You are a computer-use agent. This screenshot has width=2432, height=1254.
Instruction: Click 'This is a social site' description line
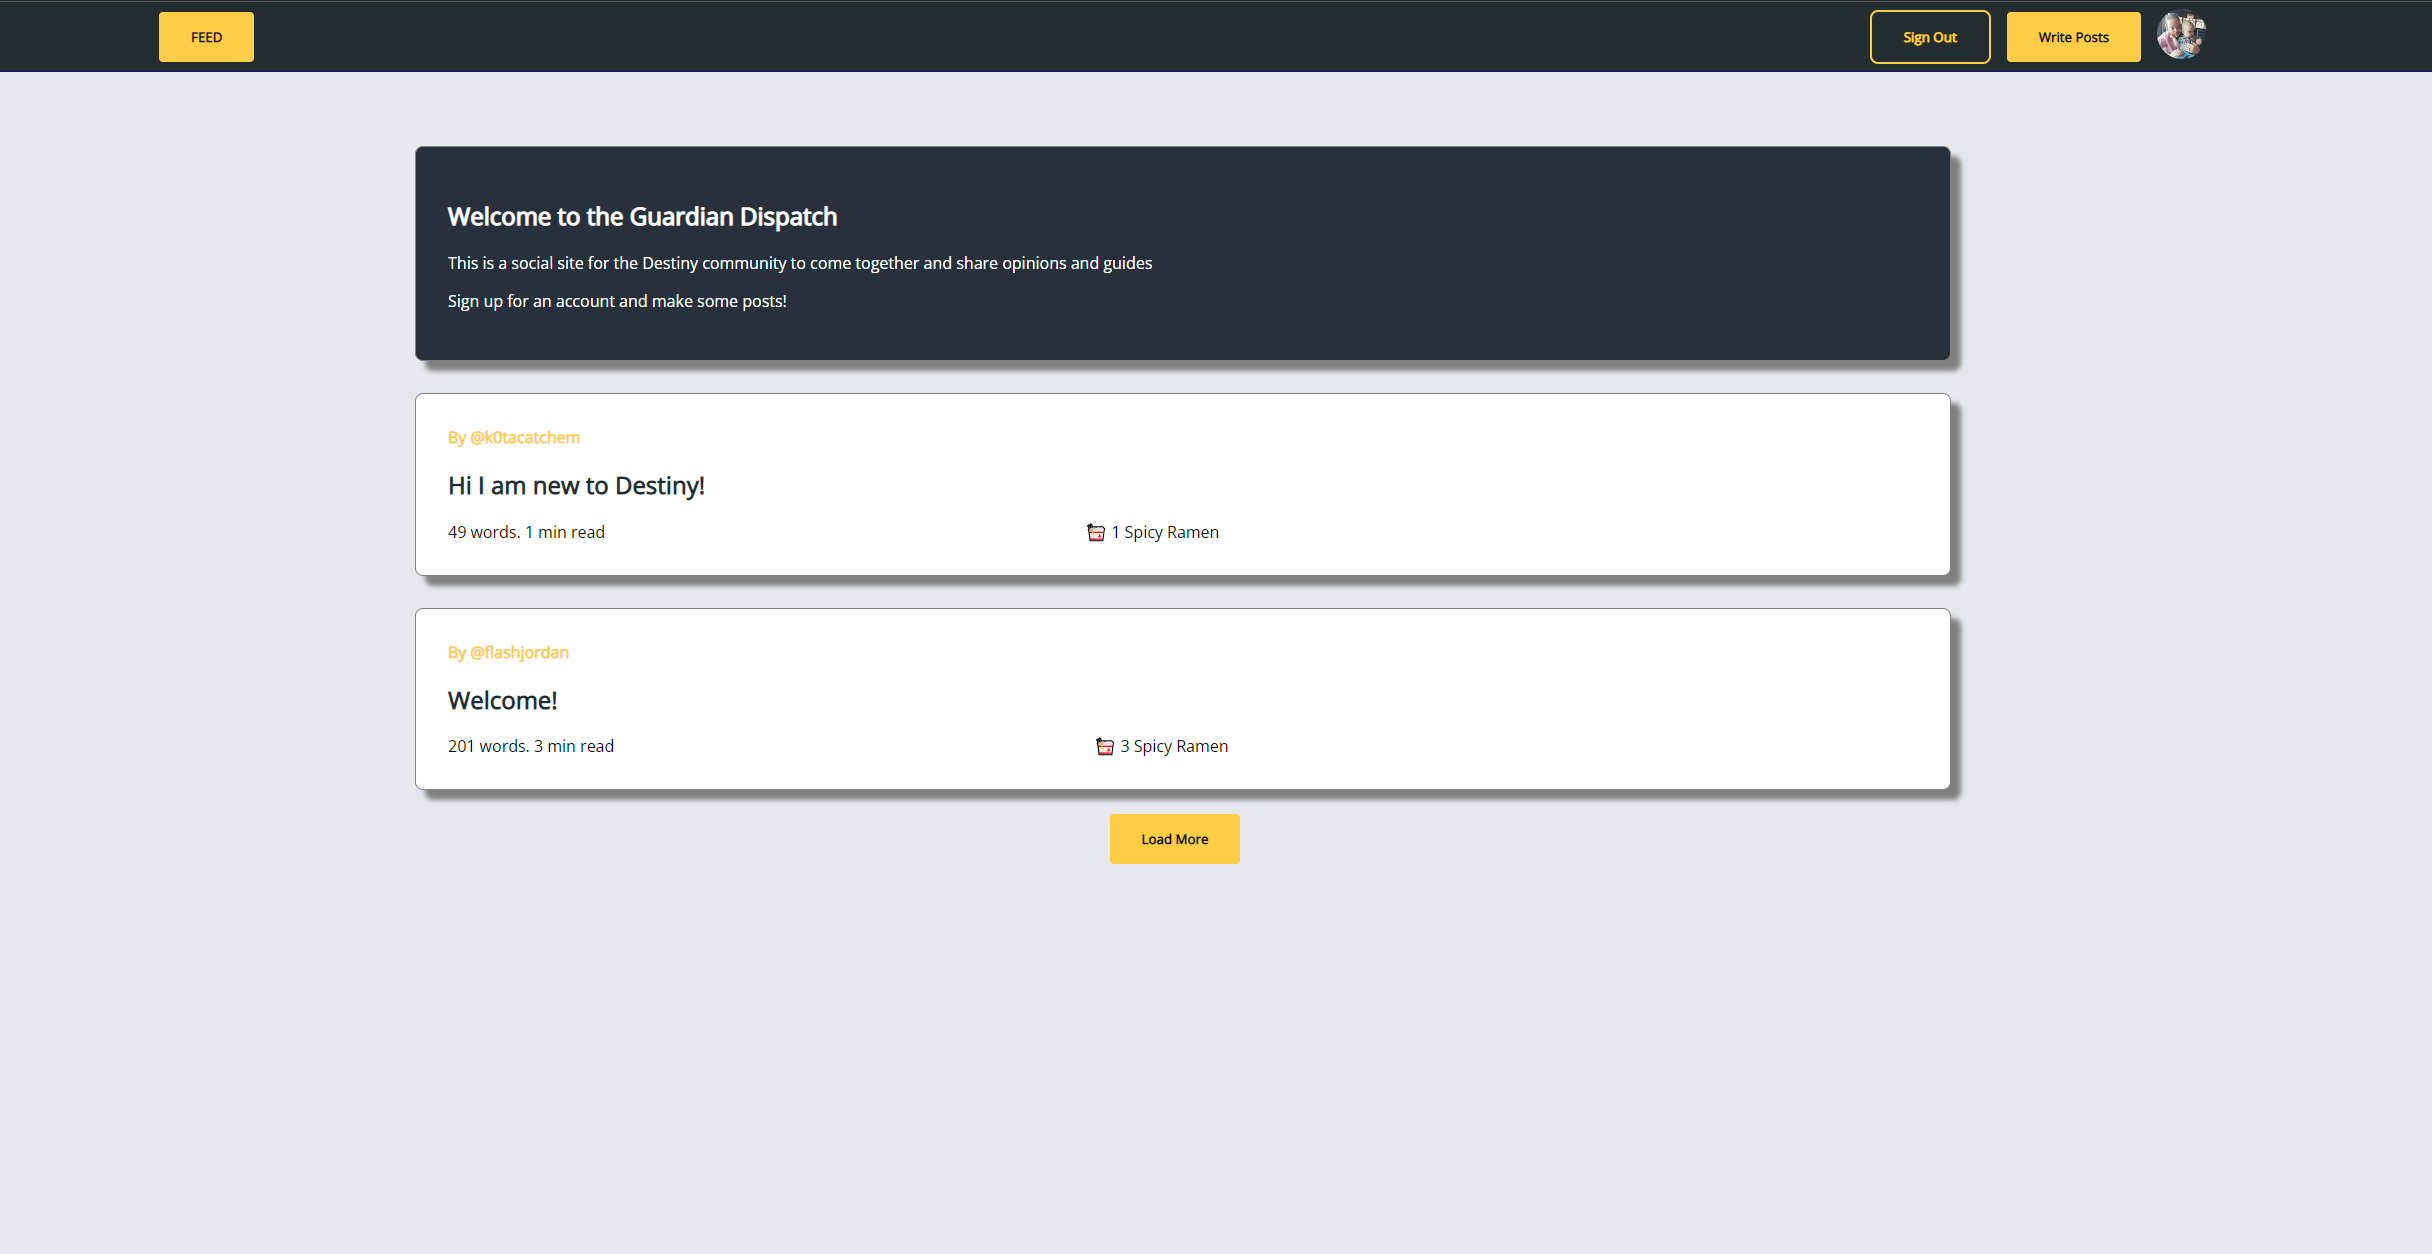[x=800, y=263]
